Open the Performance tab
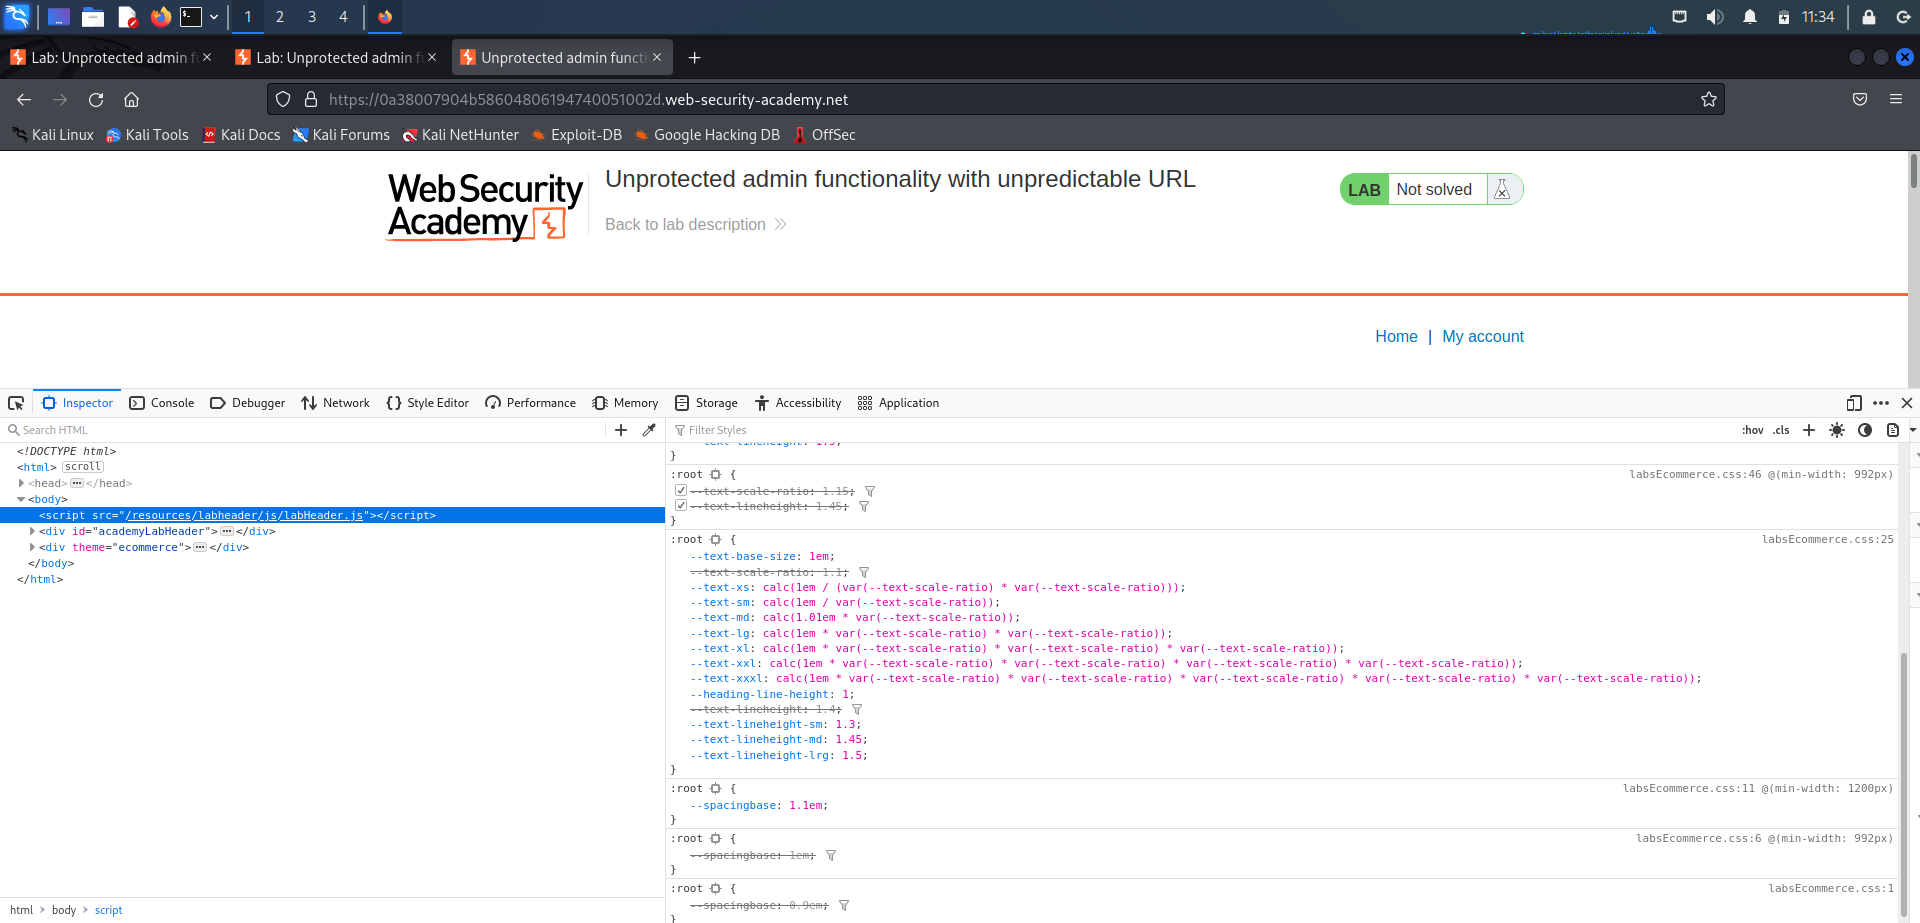 (530, 403)
